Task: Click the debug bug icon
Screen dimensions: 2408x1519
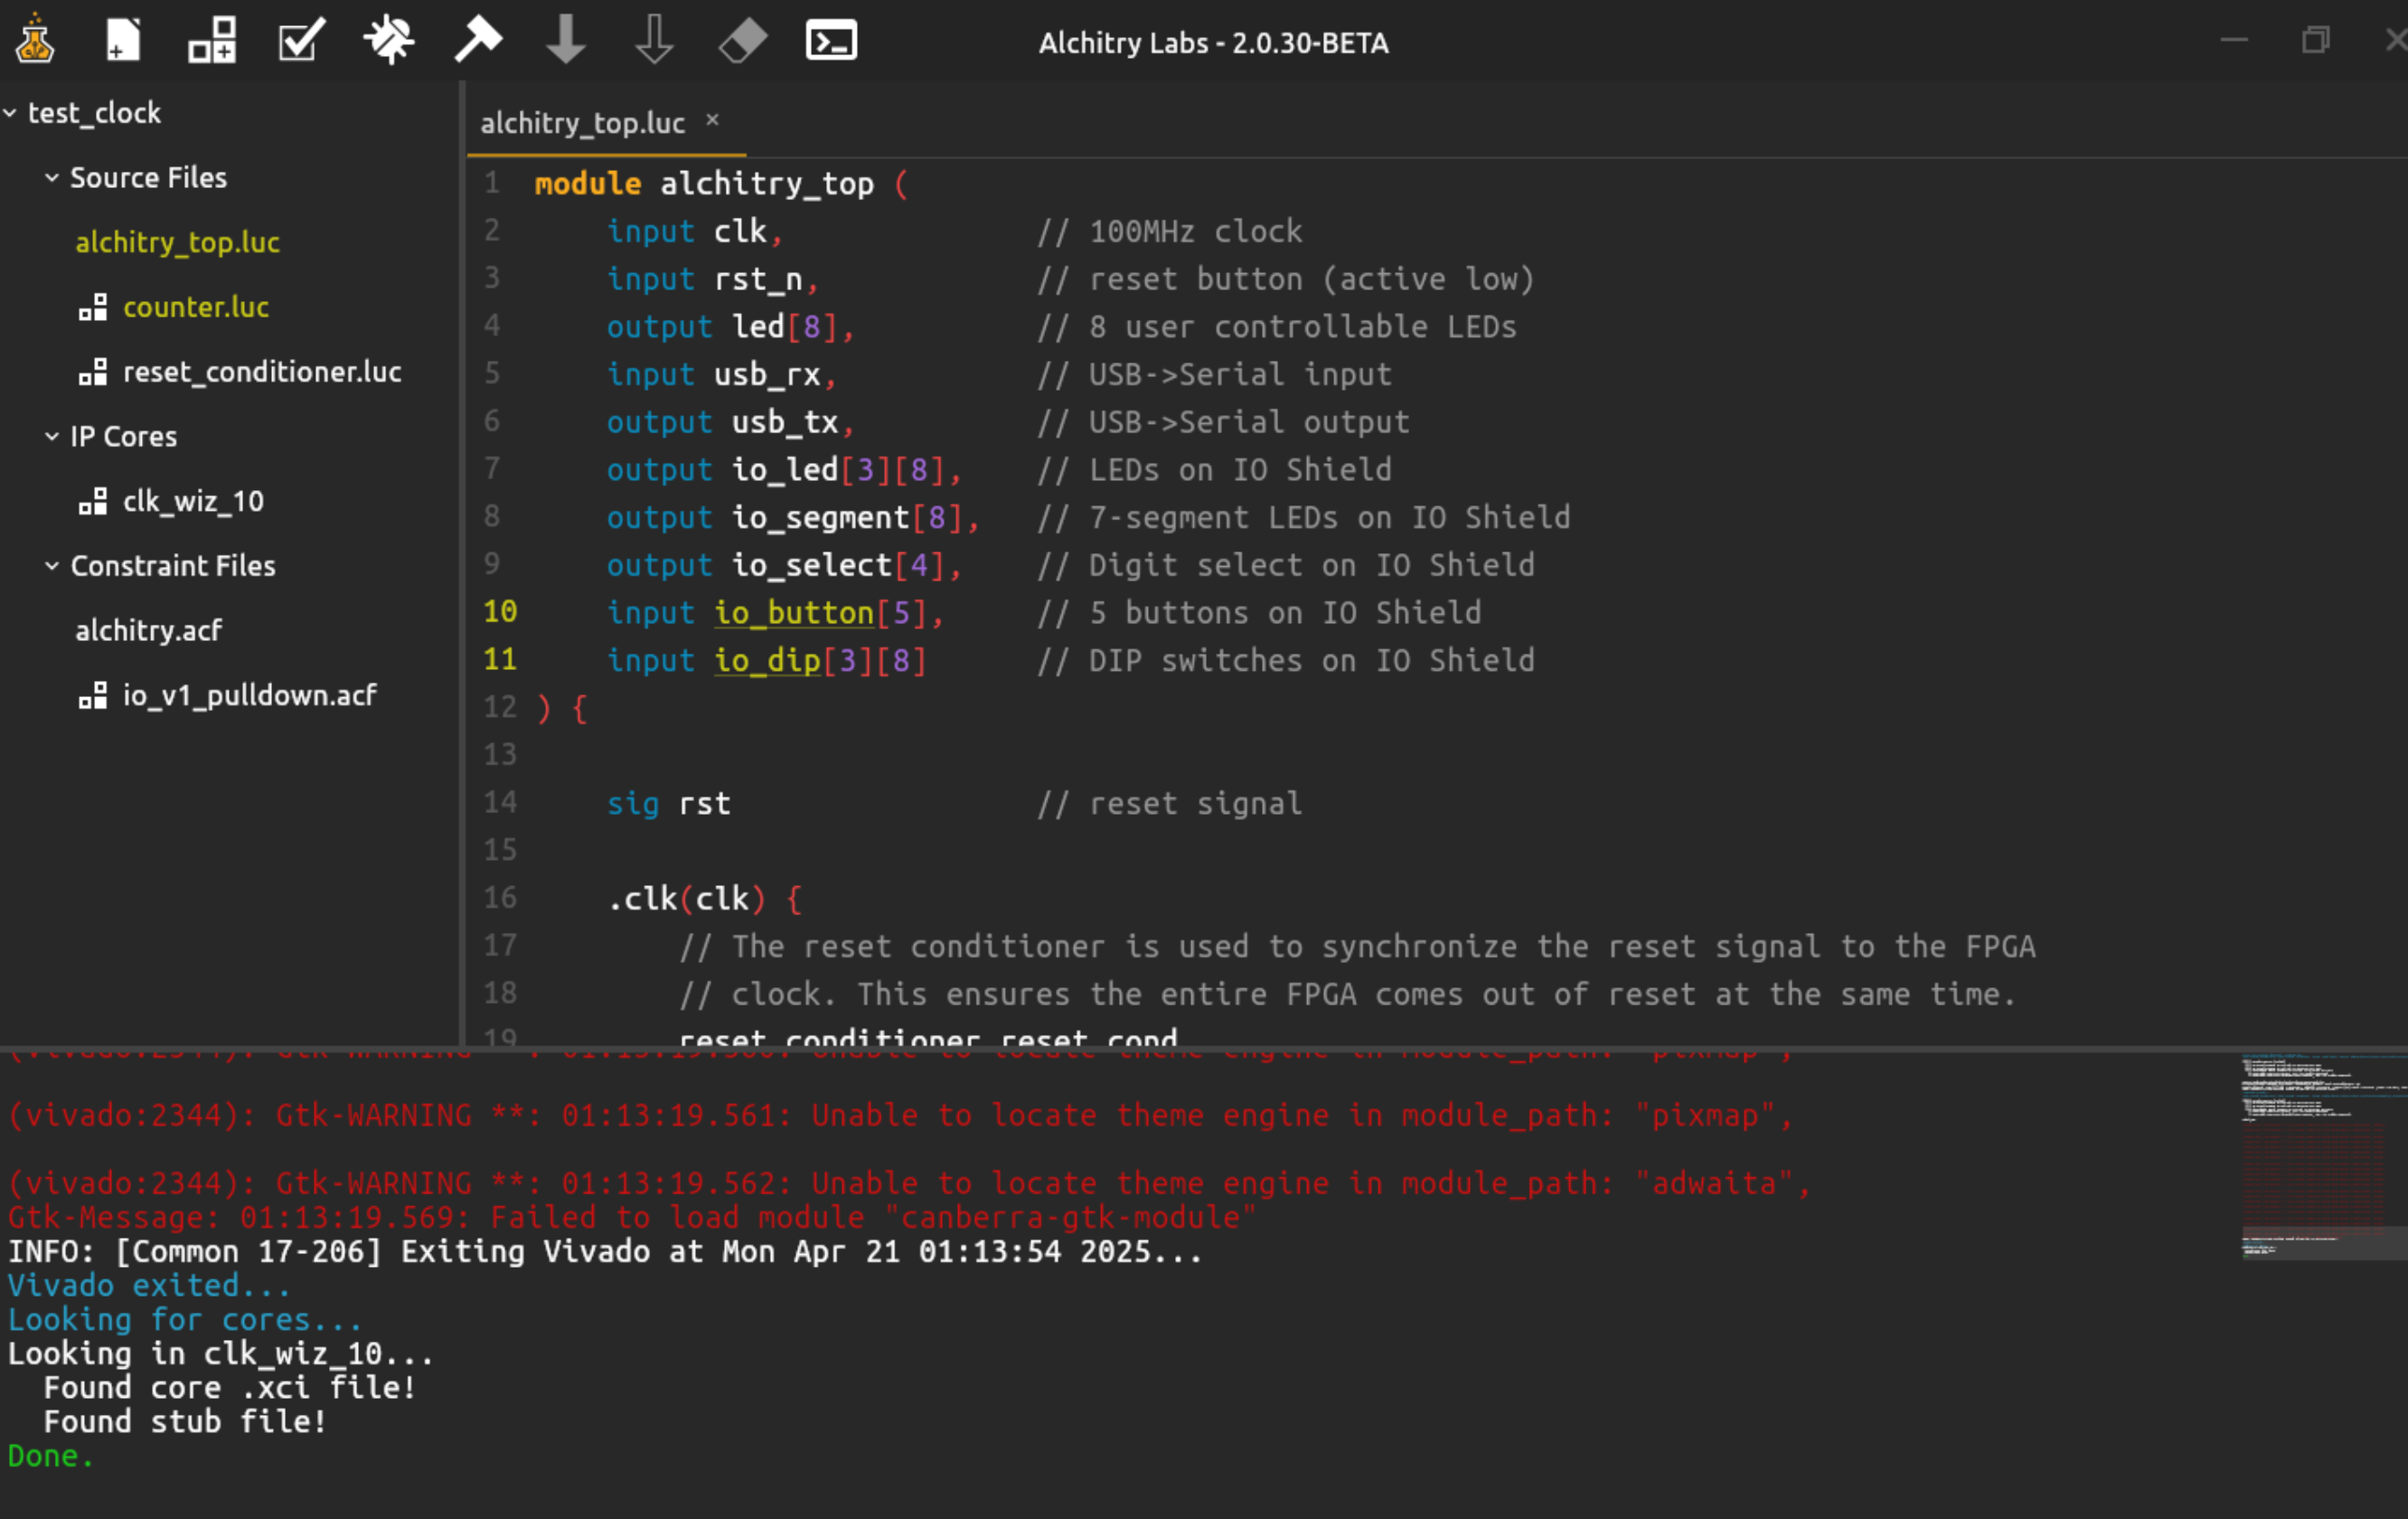Action: (x=388, y=40)
